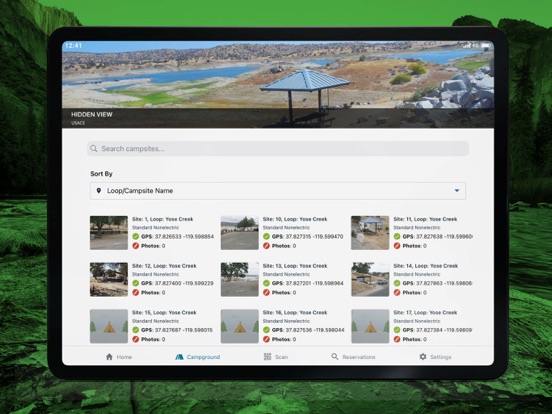Click green GPS check icon for Site 14
Screen dimensions: 552x414
tap(397, 283)
